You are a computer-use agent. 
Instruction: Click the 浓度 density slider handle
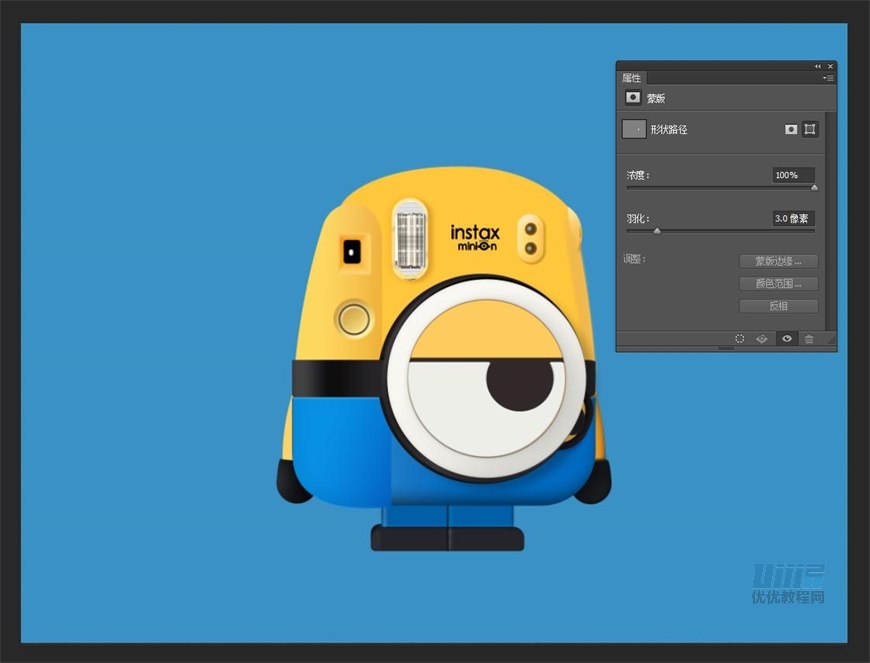814,187
